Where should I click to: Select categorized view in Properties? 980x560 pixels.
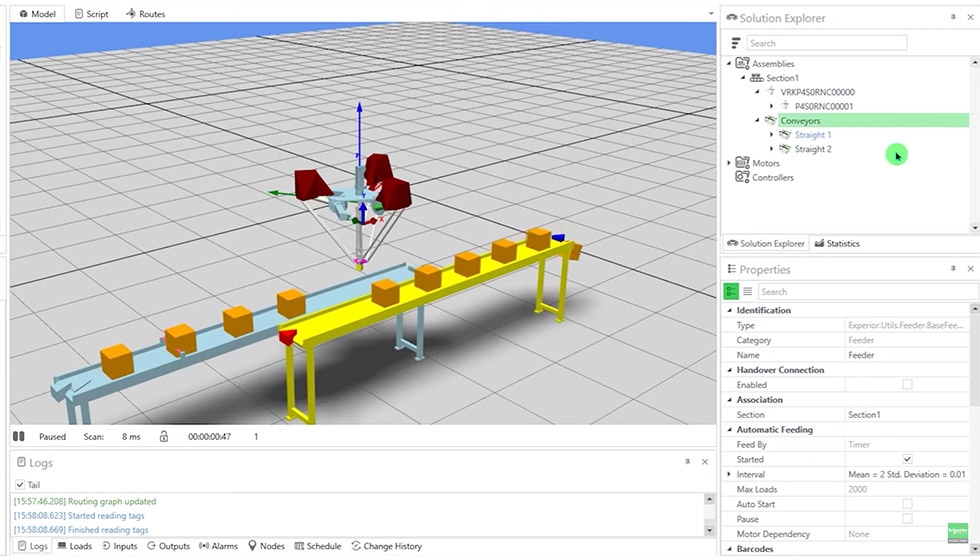(x=731, y=291)
